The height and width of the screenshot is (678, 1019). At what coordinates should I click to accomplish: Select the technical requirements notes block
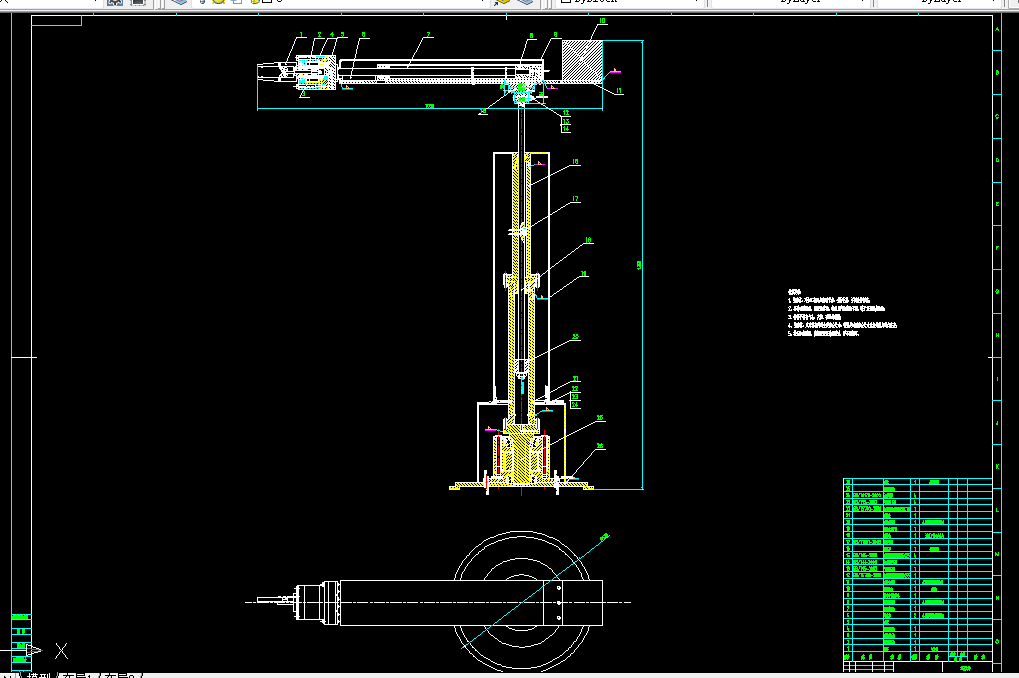coord(842,313)
